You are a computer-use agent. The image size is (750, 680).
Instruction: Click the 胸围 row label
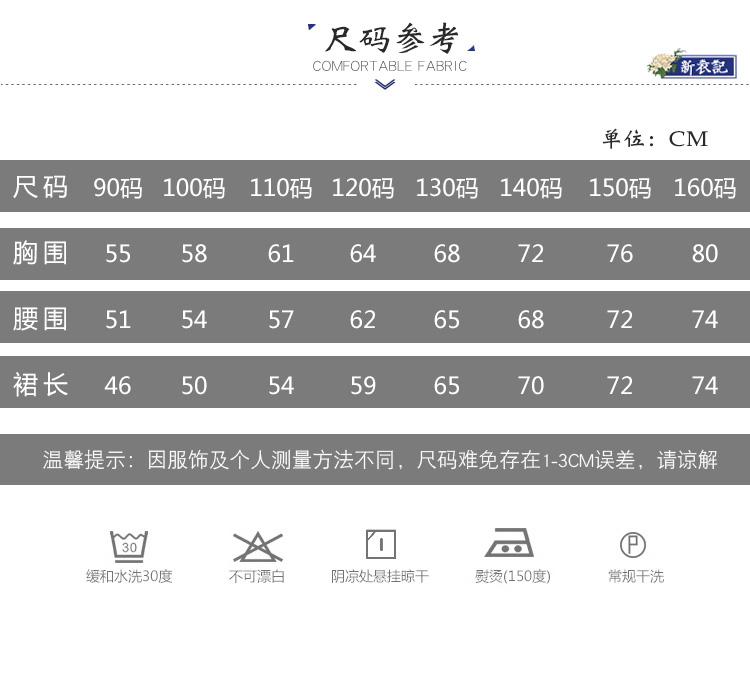coord(40,253)
